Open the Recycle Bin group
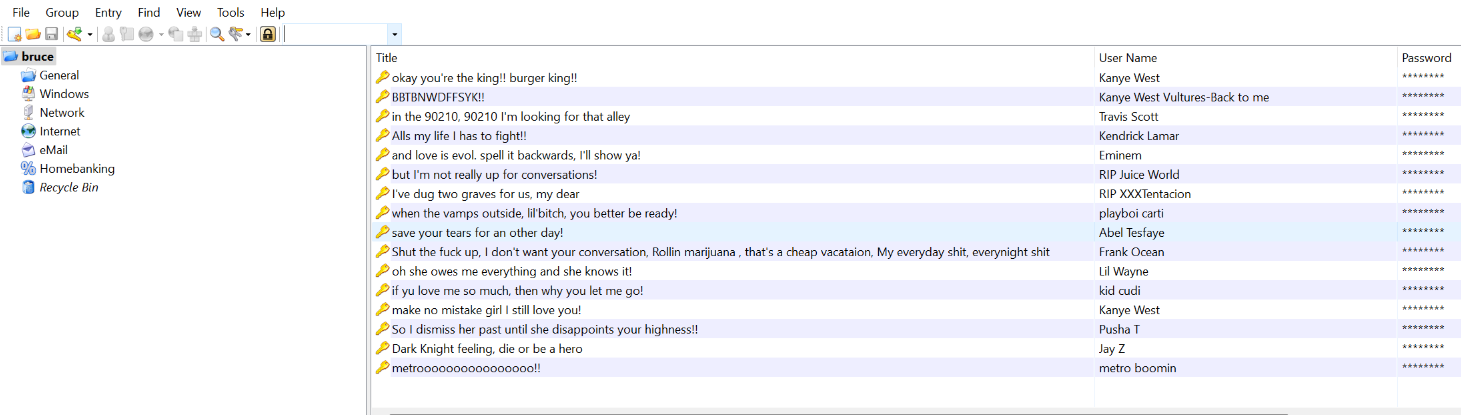 68,187
